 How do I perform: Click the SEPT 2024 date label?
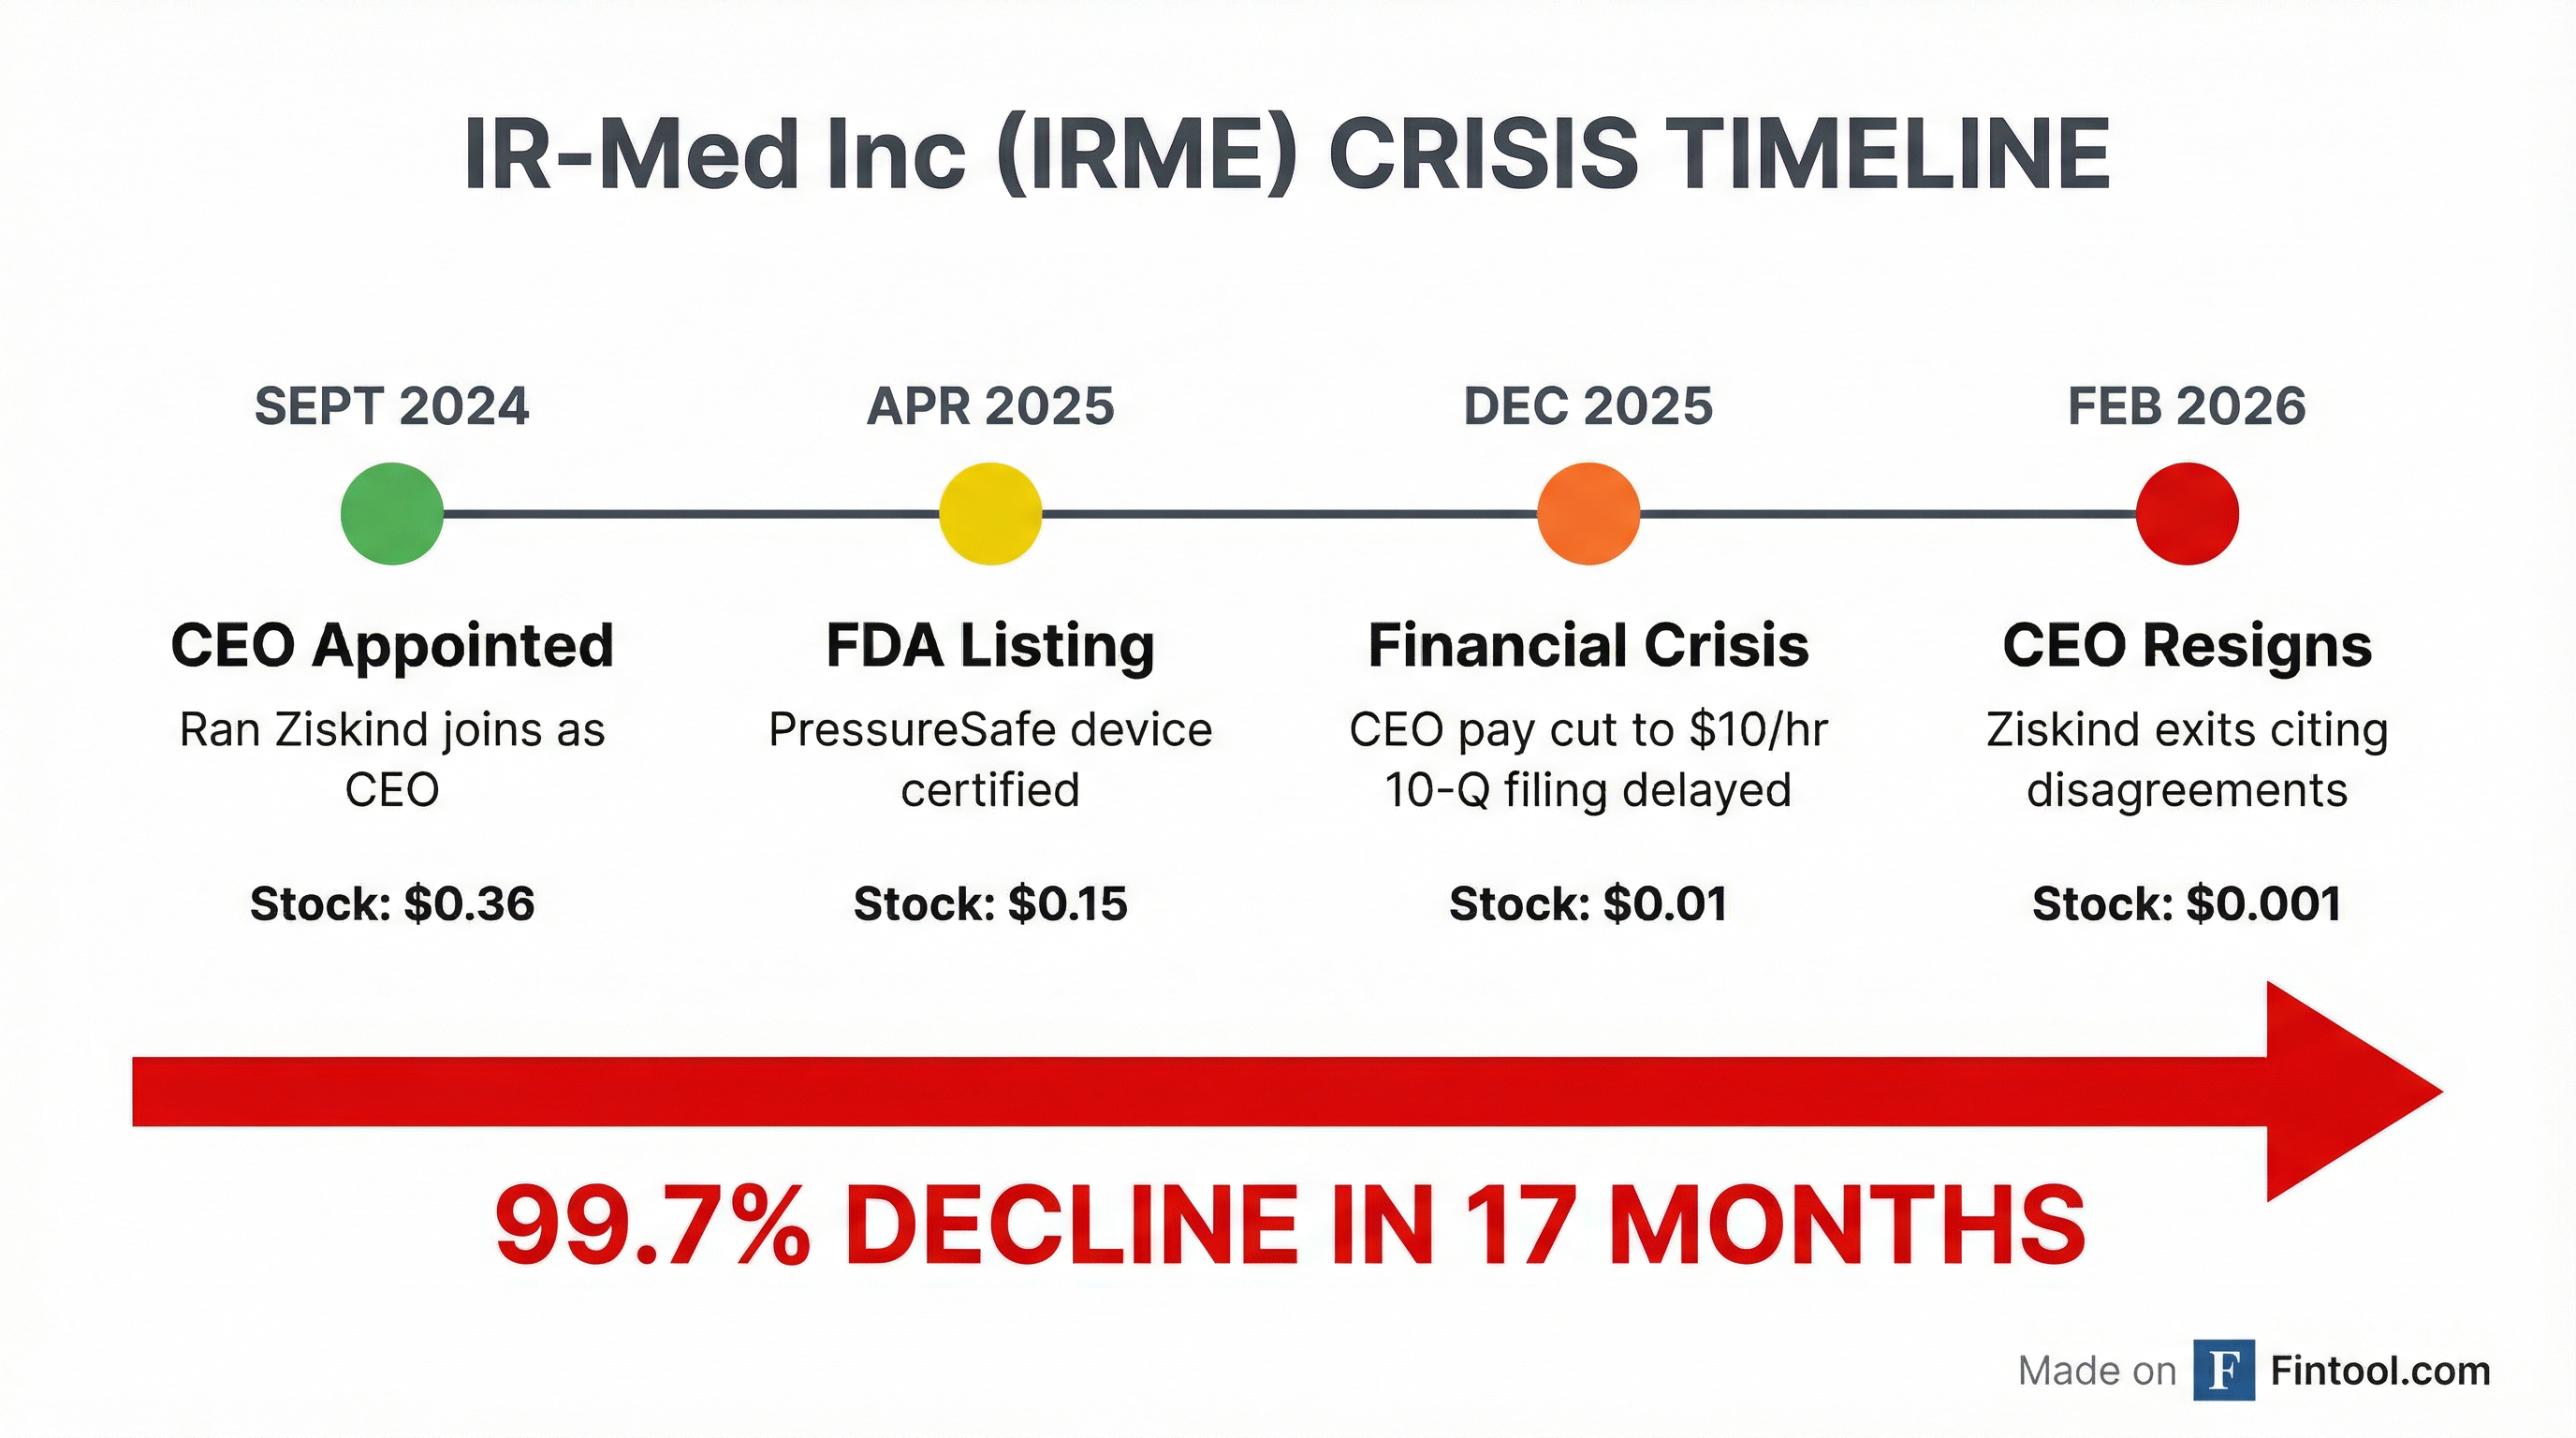pos(392,406)
